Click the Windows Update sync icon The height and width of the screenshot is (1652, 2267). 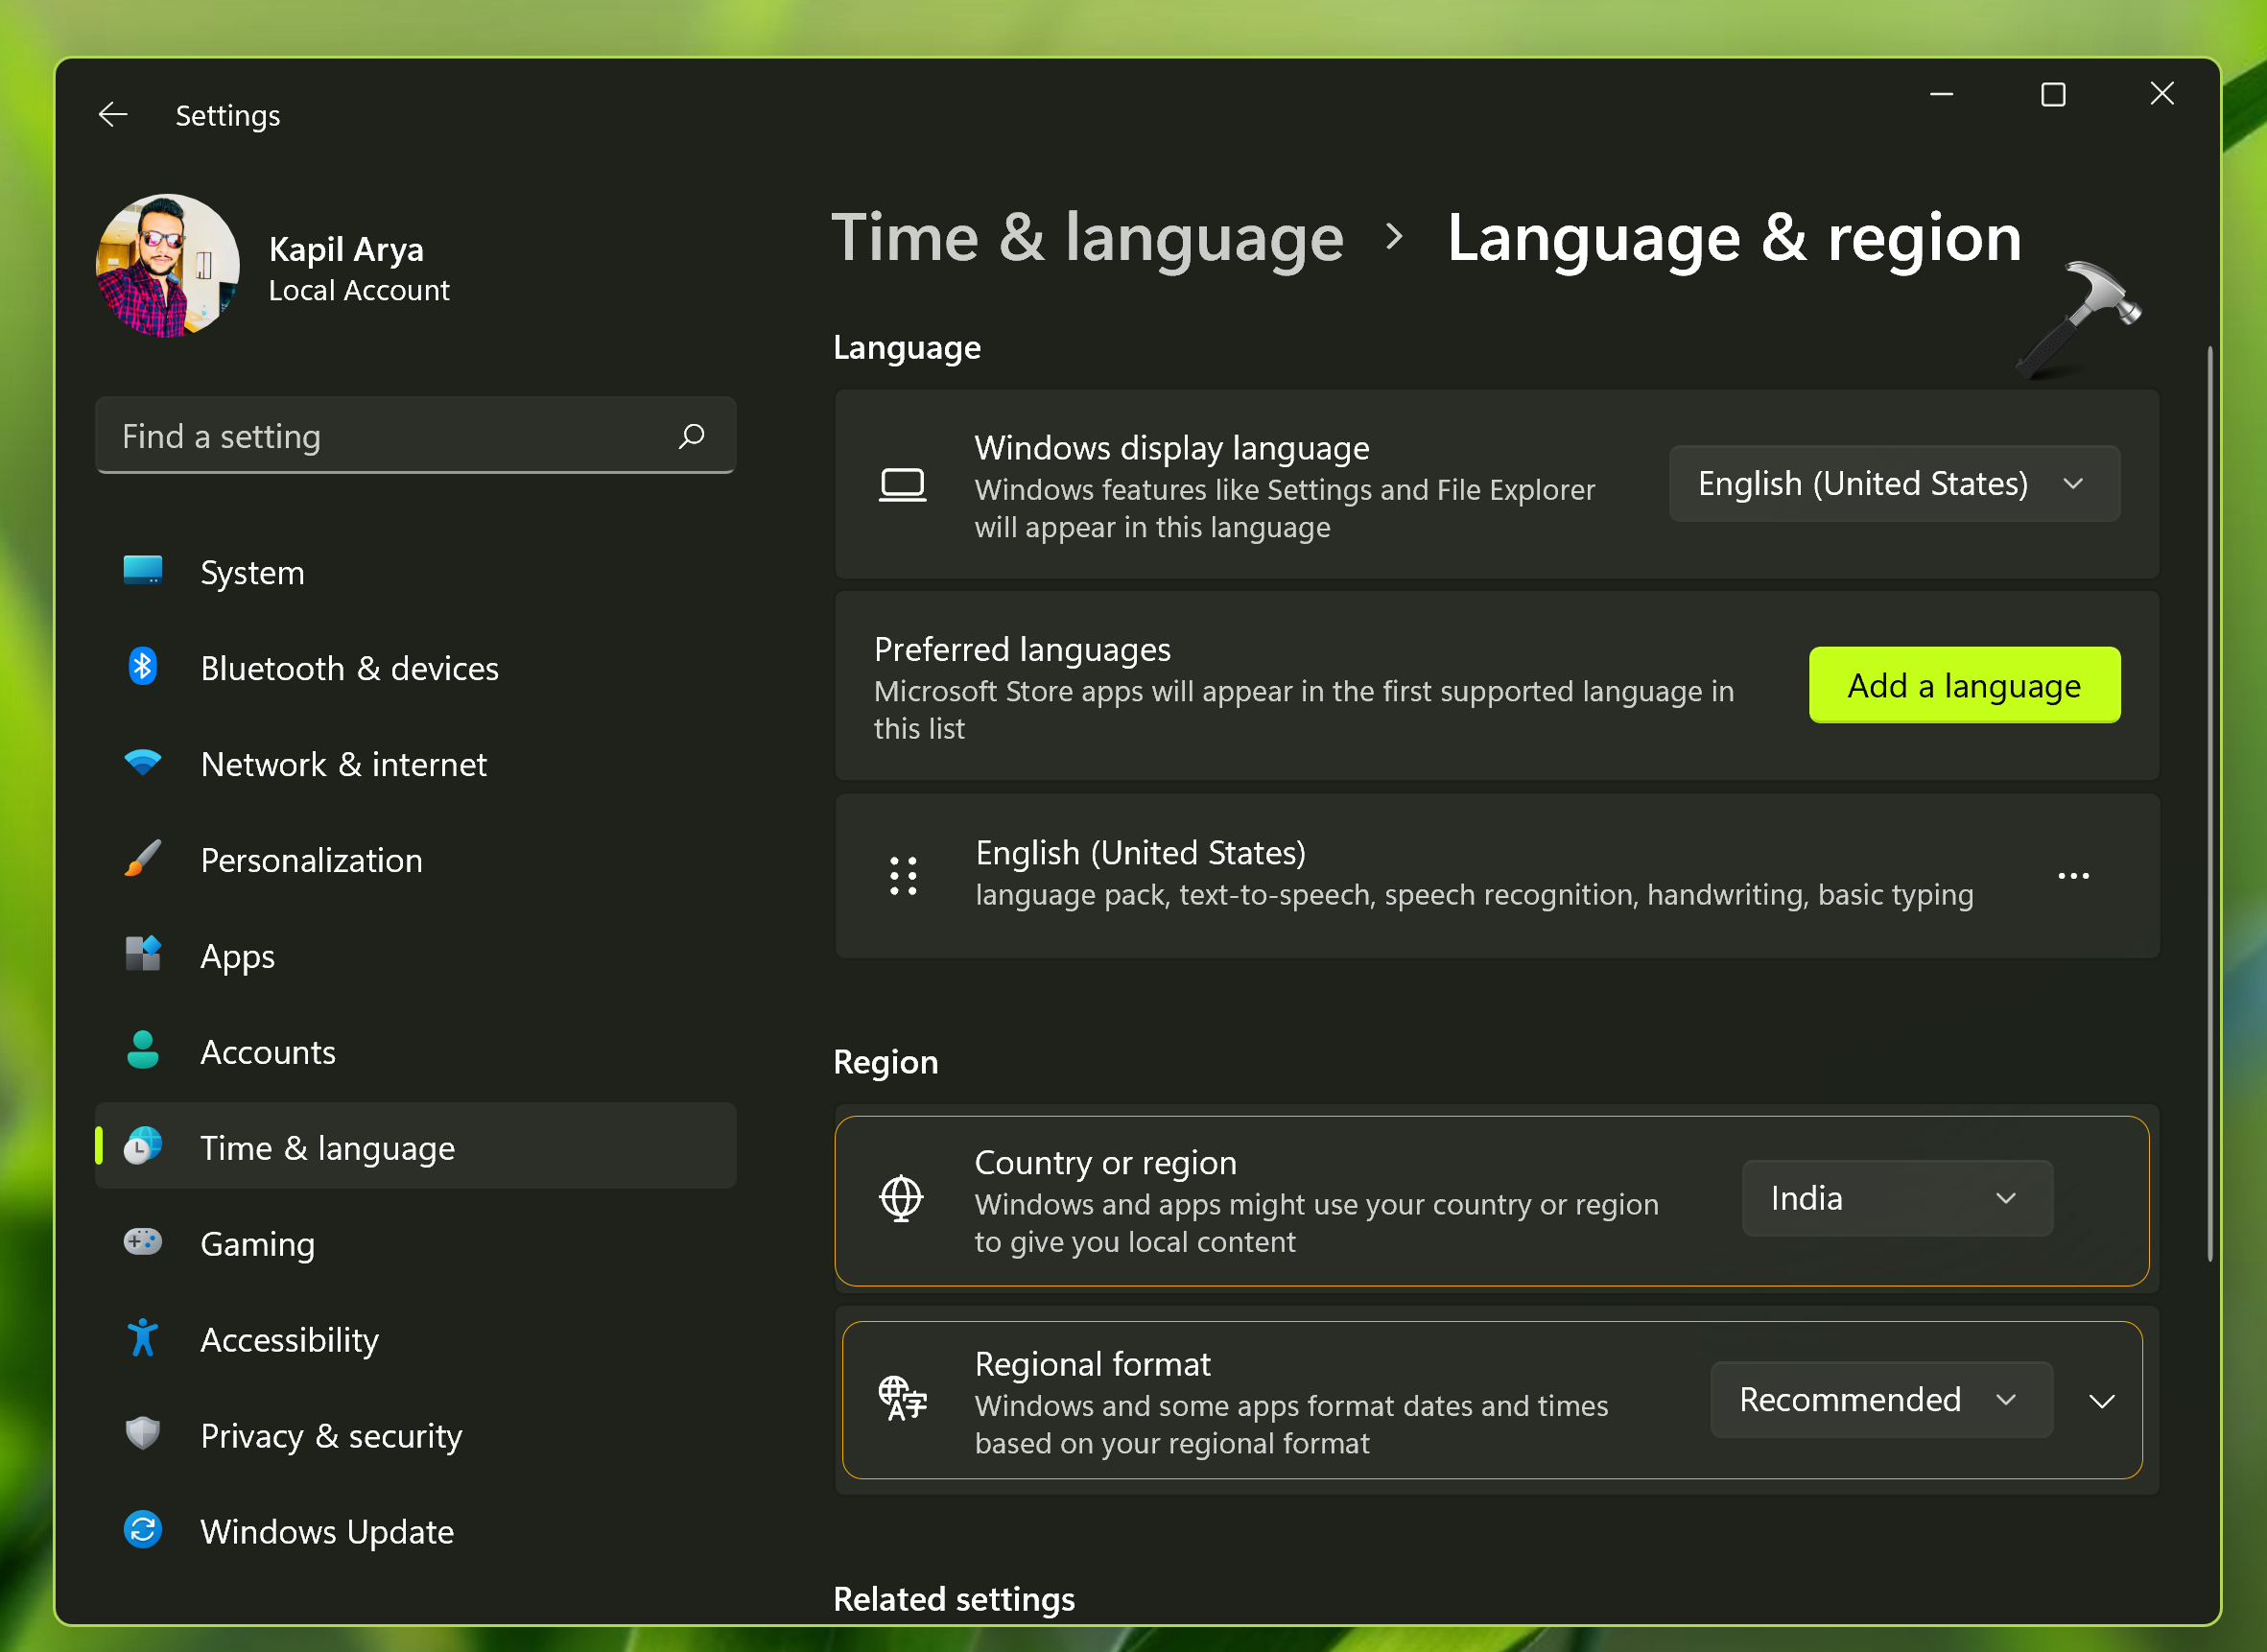point(143,1530)
